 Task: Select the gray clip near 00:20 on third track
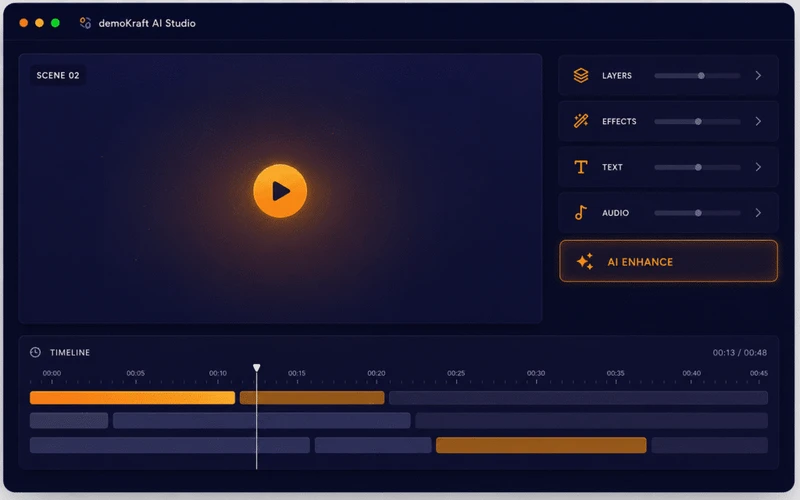tap(373, 445)
